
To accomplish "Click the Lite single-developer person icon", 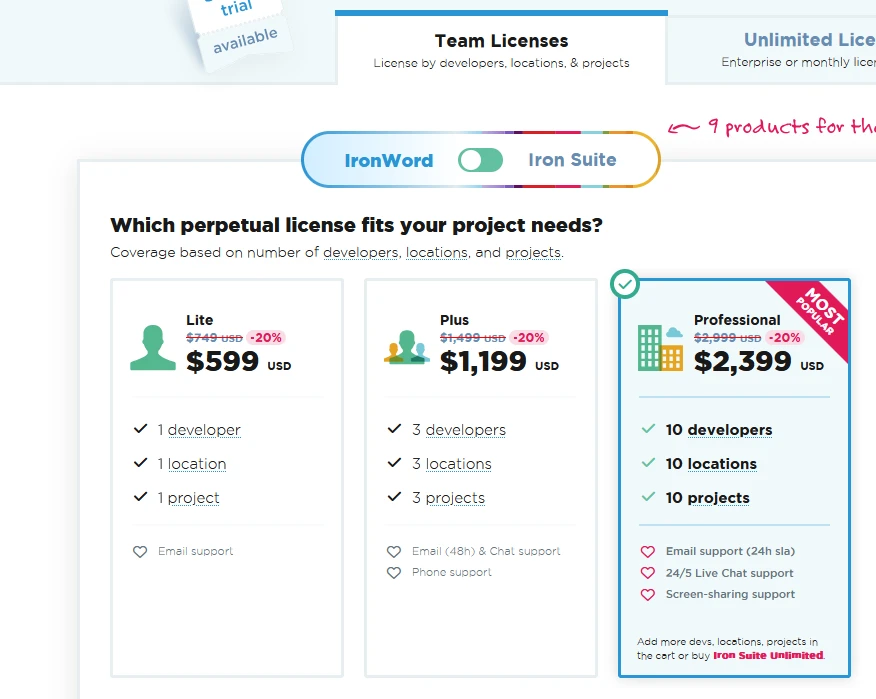I will pyautogui.click(x=152, y=347).
